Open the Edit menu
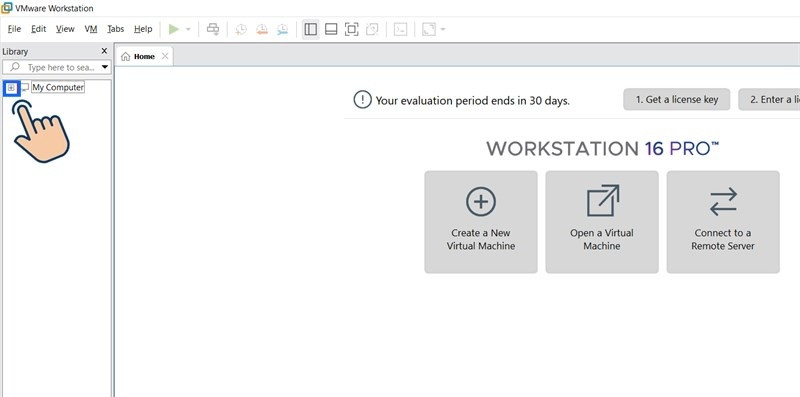The width and height of the screenshot is (800, 397). (x=39, y=29)
